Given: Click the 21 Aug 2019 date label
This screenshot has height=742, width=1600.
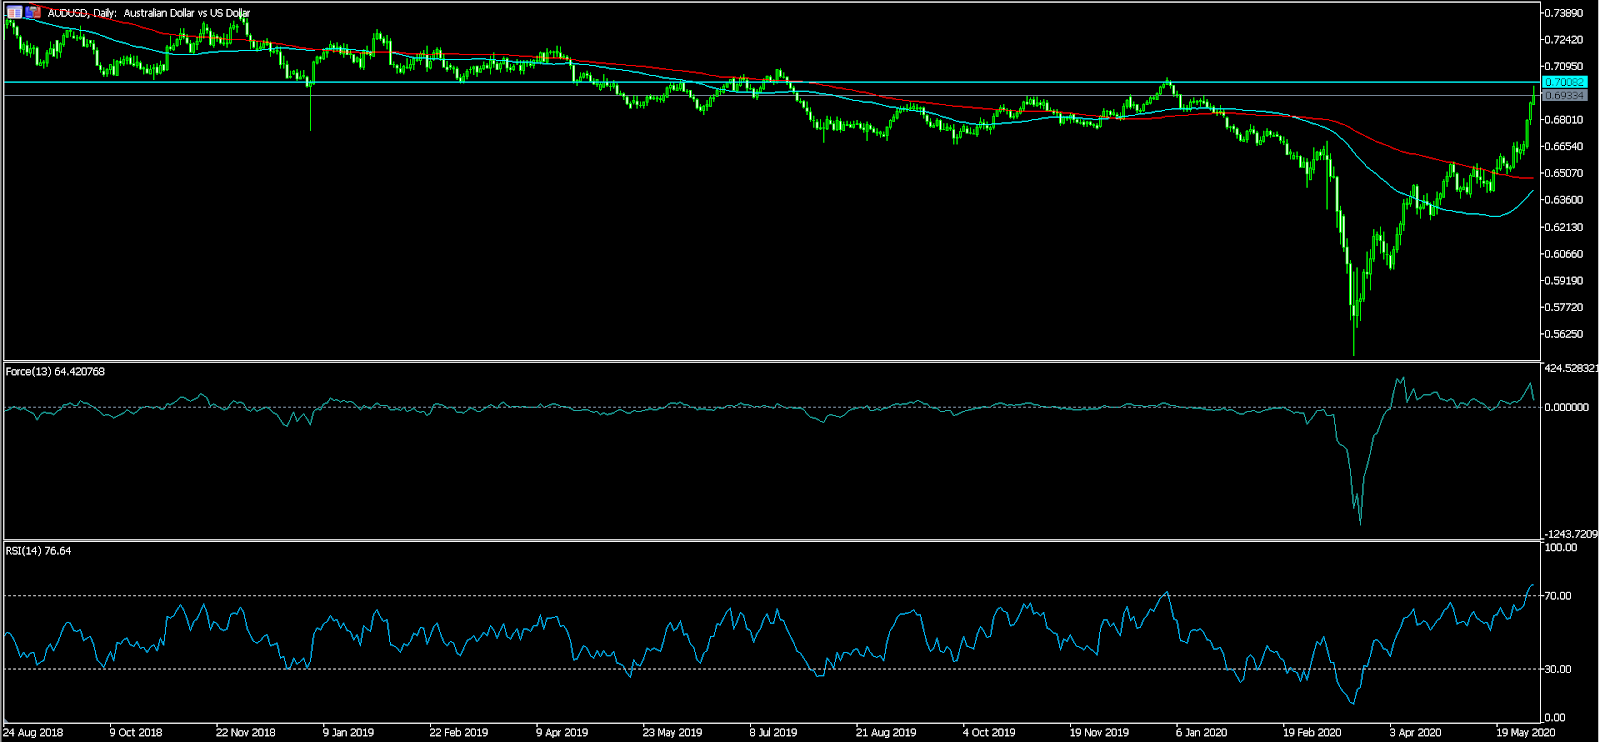Looking at the screenshot, I should point(886,733).
